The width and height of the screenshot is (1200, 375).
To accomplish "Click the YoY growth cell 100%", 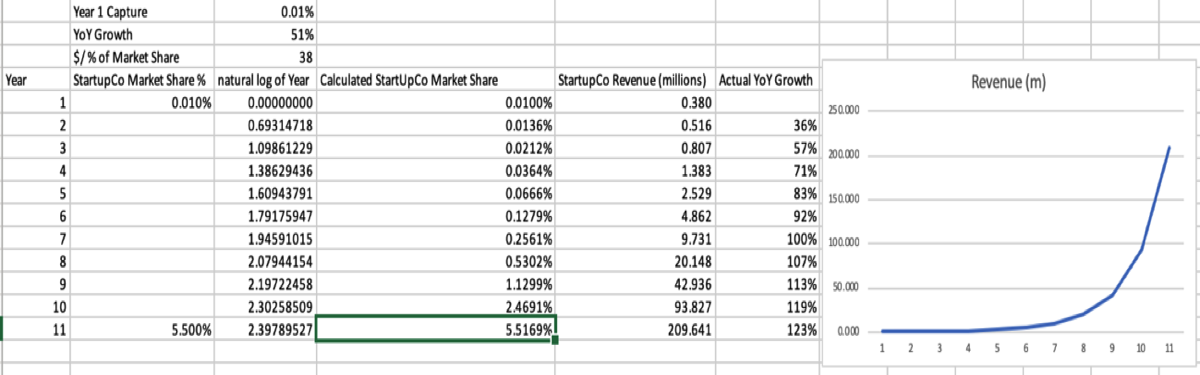I will coord(768,239).
